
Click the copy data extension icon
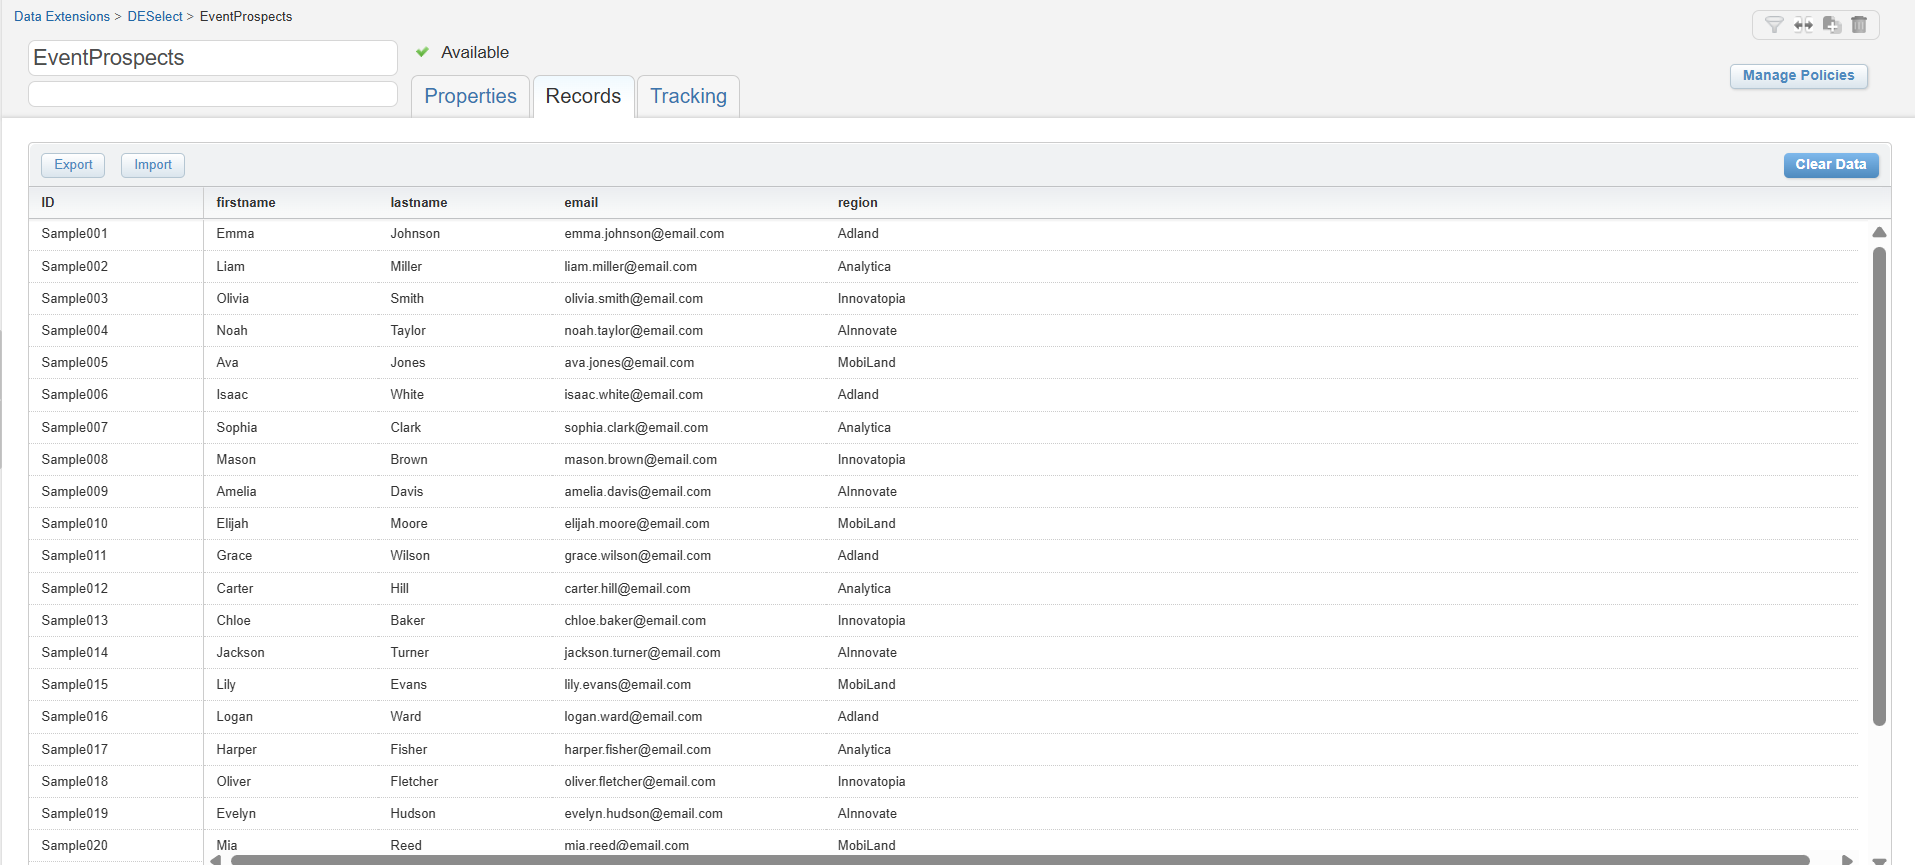click(1832, 25)
